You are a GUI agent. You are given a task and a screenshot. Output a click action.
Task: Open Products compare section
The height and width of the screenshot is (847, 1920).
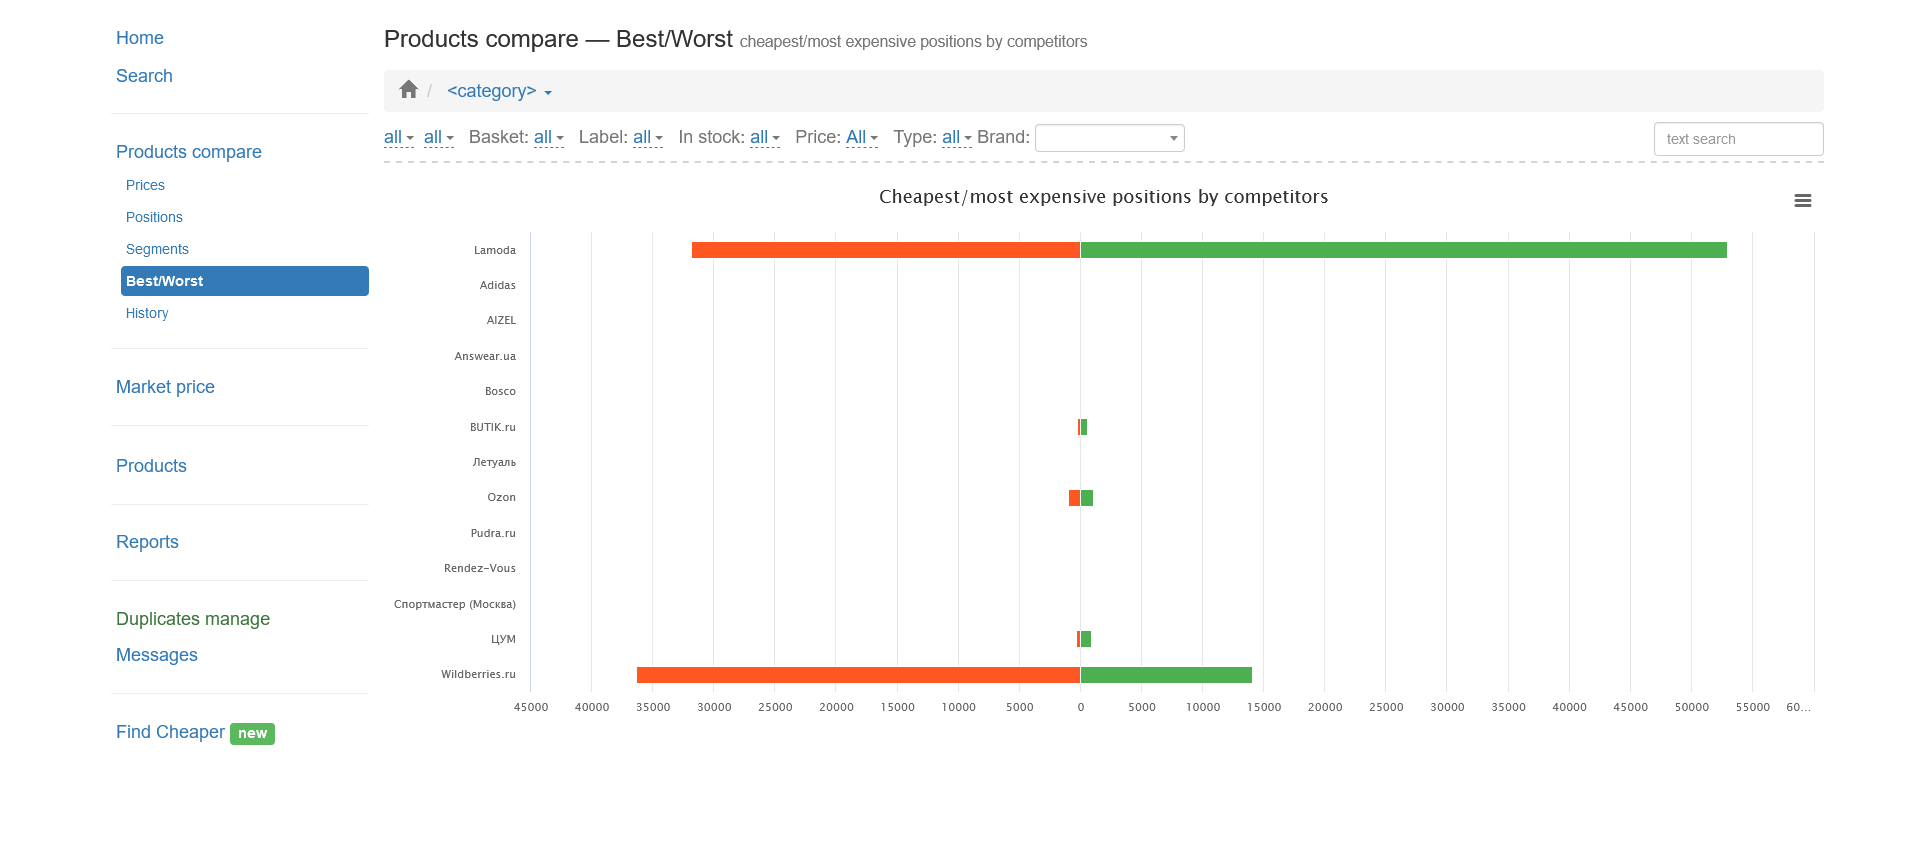click(189, 152)
